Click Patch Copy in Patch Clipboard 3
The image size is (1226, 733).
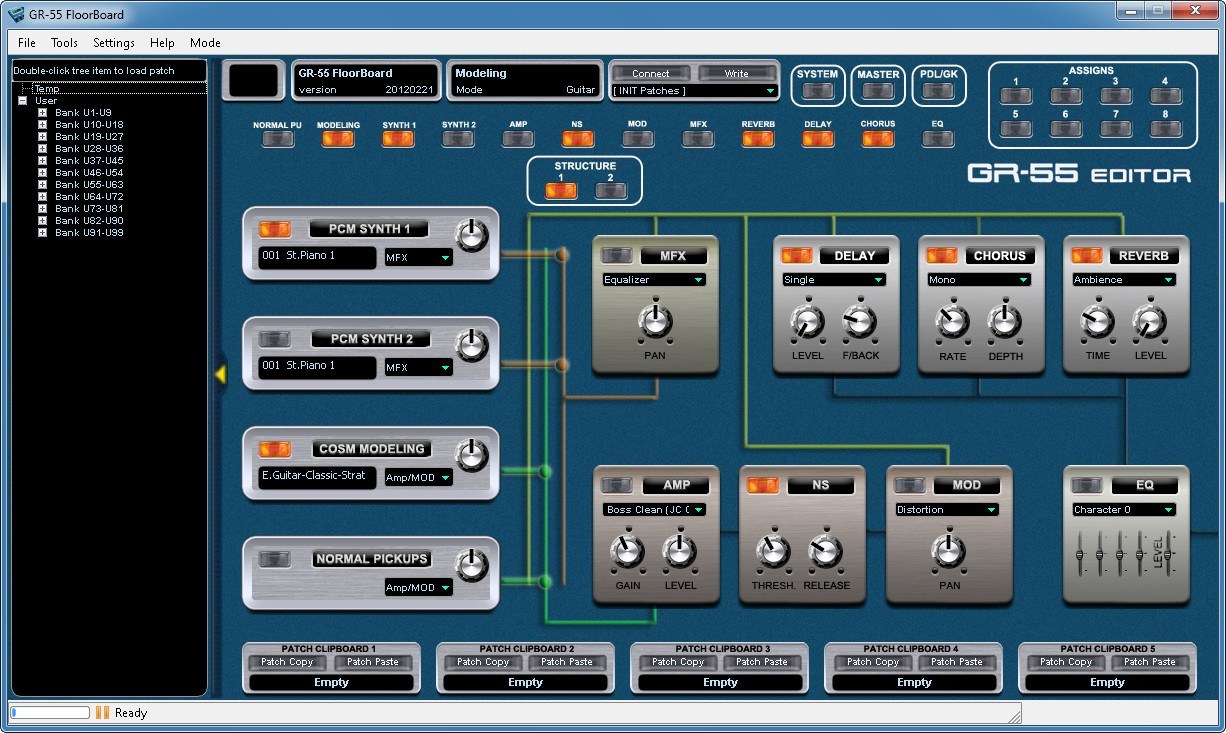678,662
